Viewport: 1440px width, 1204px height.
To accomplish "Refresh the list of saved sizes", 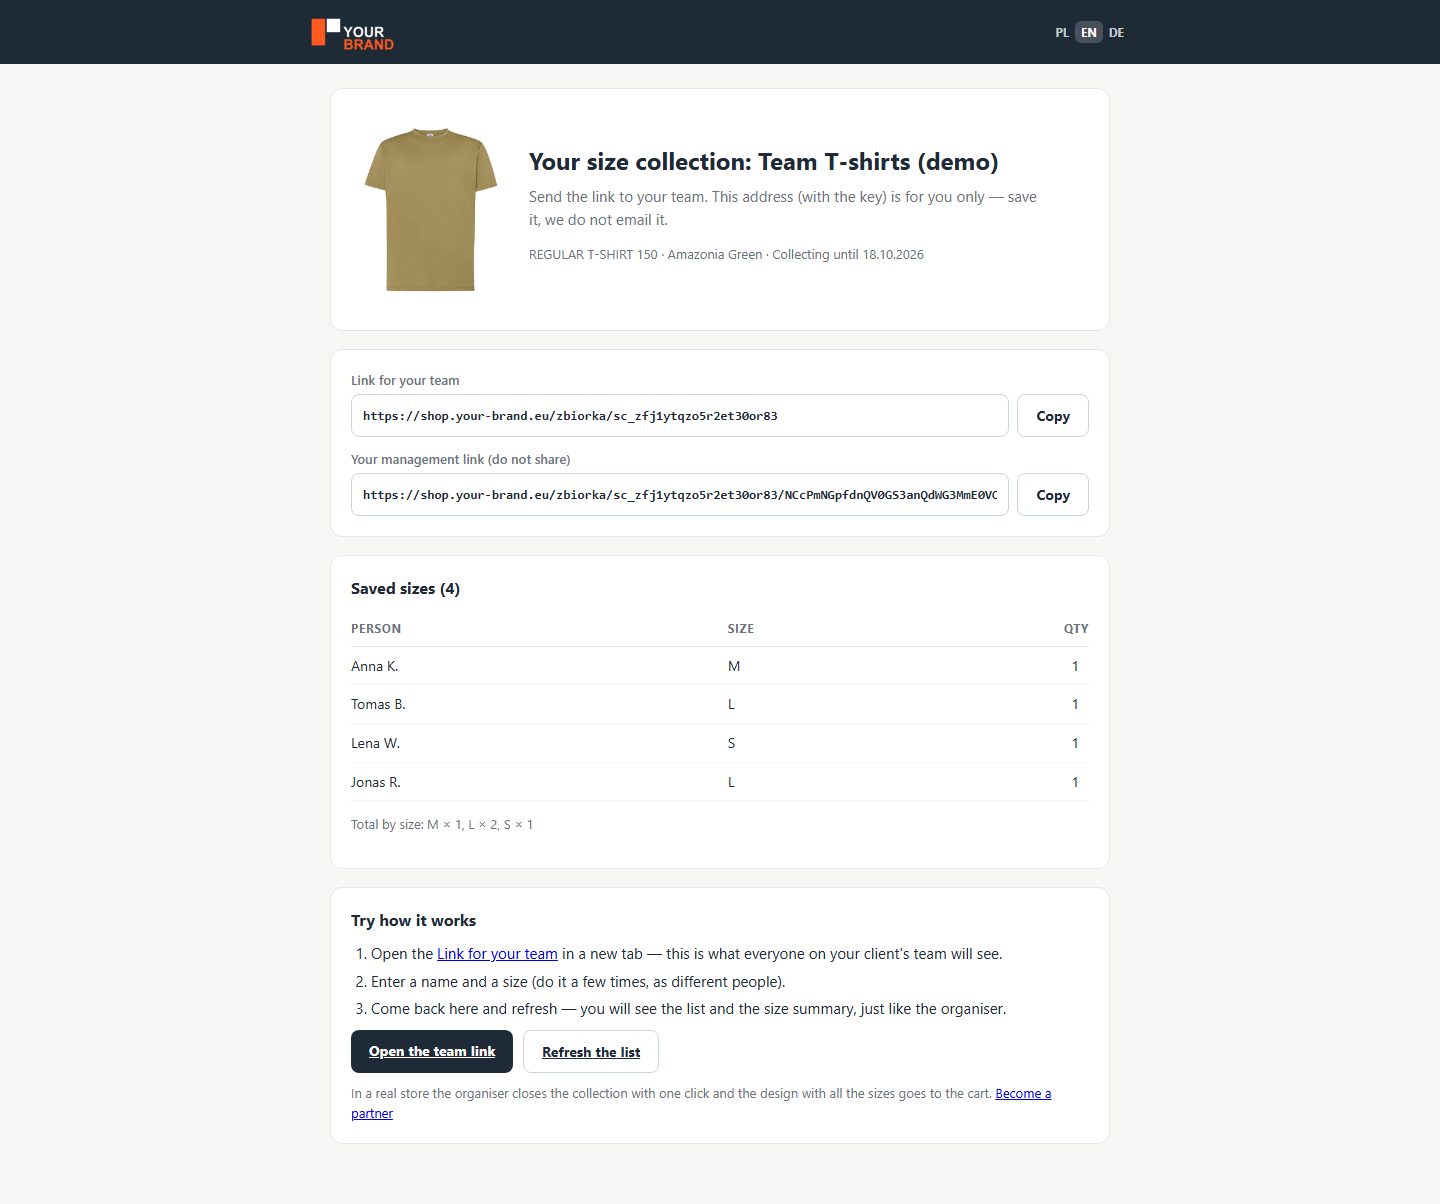I will click(x=591, y=1052).
